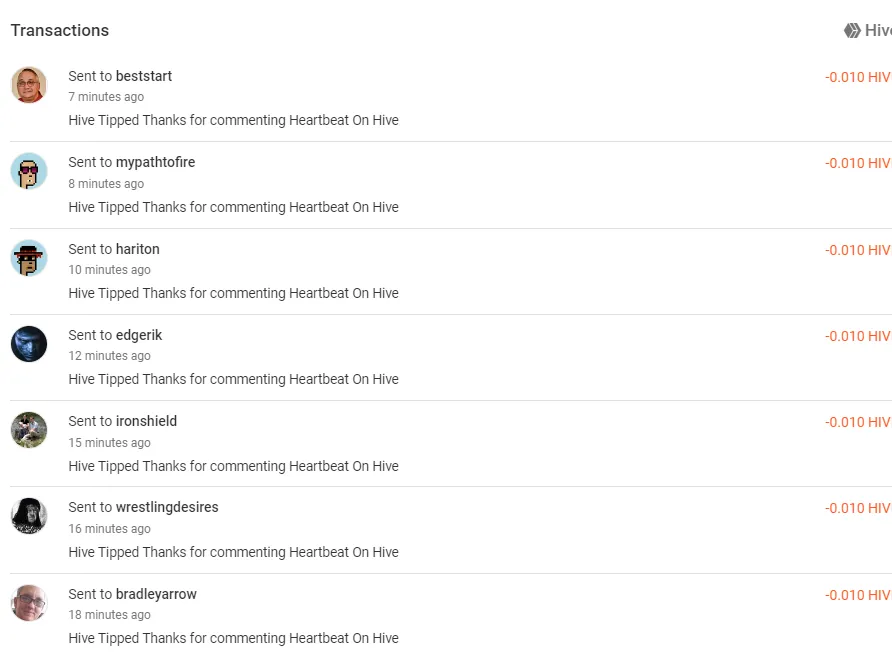
Task: Open the edgerik username link
Action: [139, 335]
